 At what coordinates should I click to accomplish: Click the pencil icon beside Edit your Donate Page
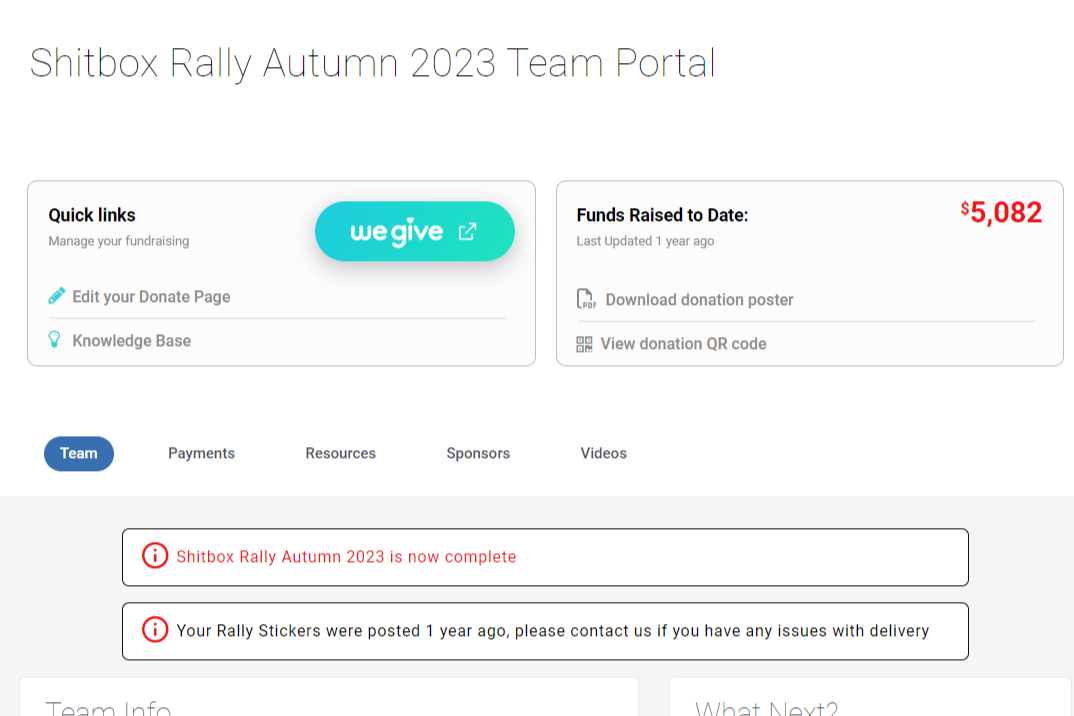pos(57,297)
